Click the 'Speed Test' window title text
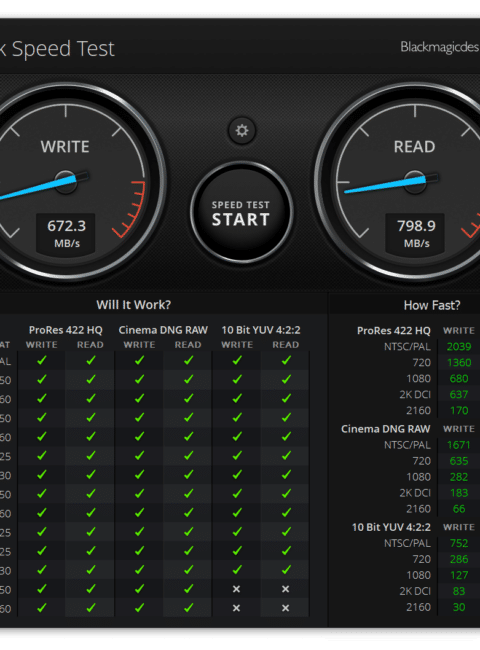 63,49
